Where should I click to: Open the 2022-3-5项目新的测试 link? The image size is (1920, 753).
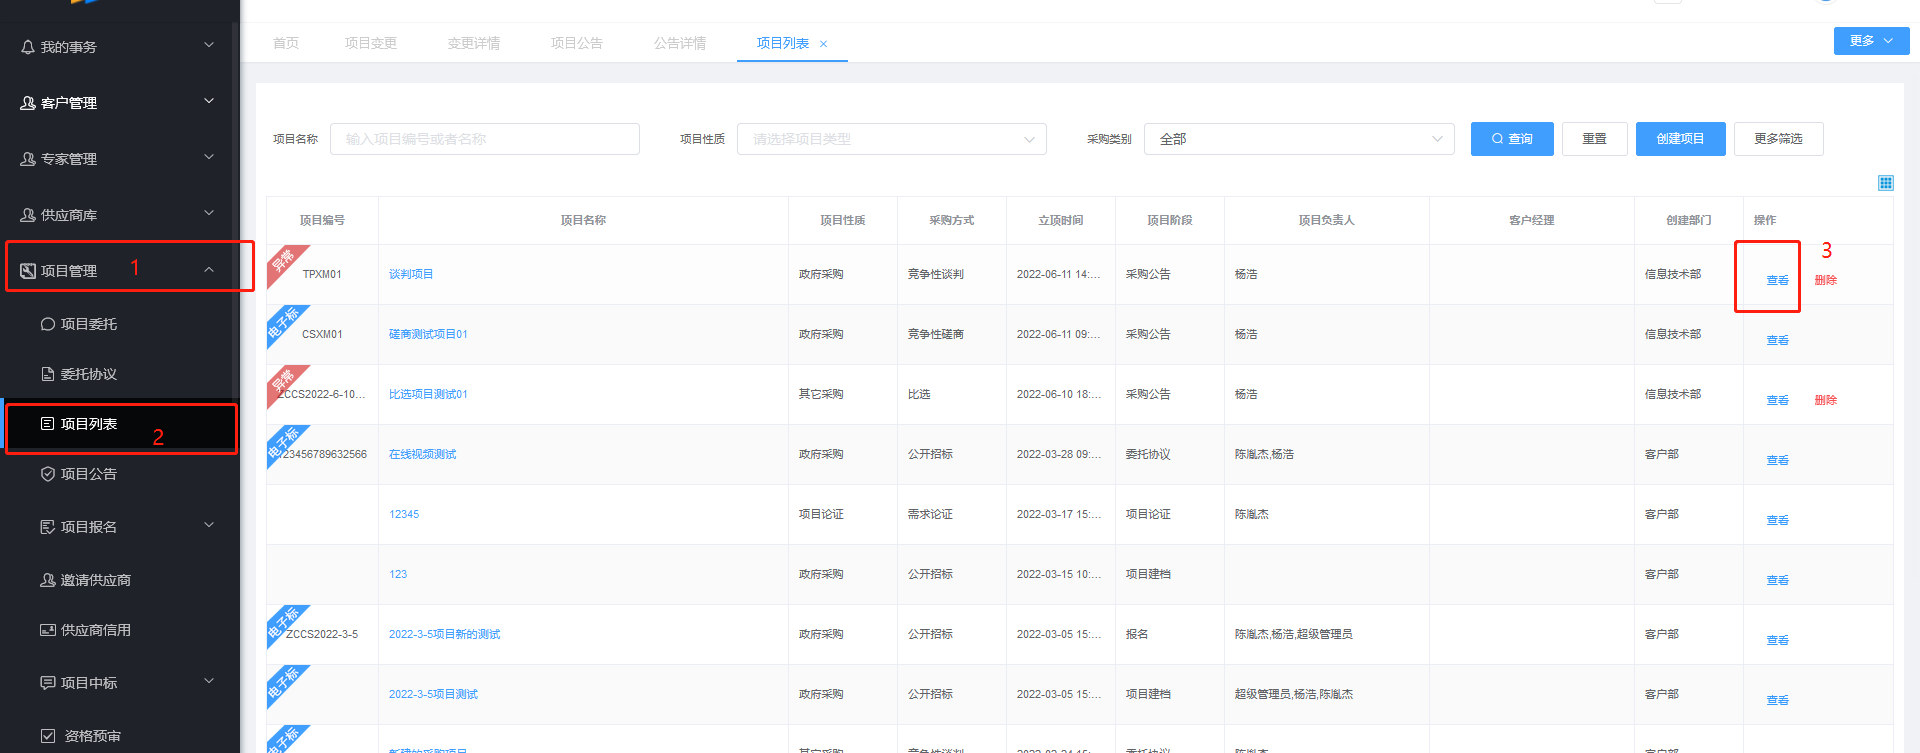click(445, 634)
